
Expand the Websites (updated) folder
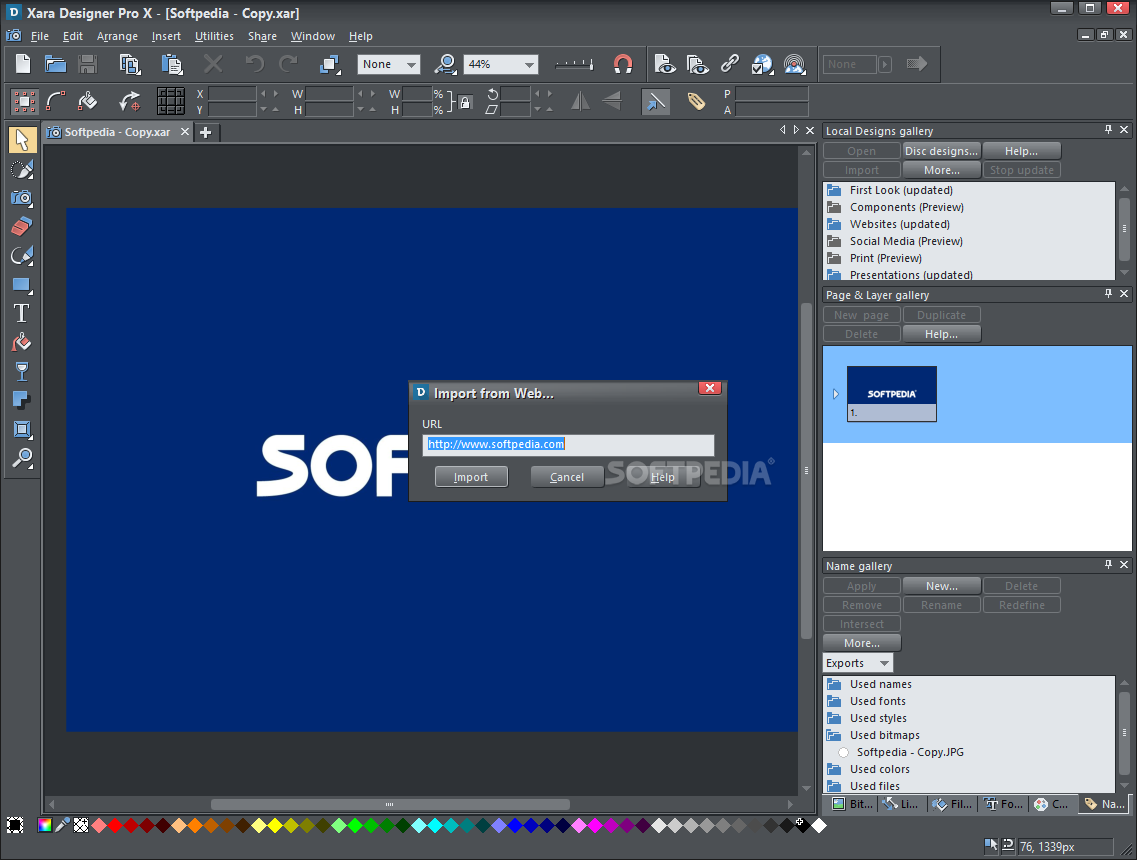click(835, 224)
